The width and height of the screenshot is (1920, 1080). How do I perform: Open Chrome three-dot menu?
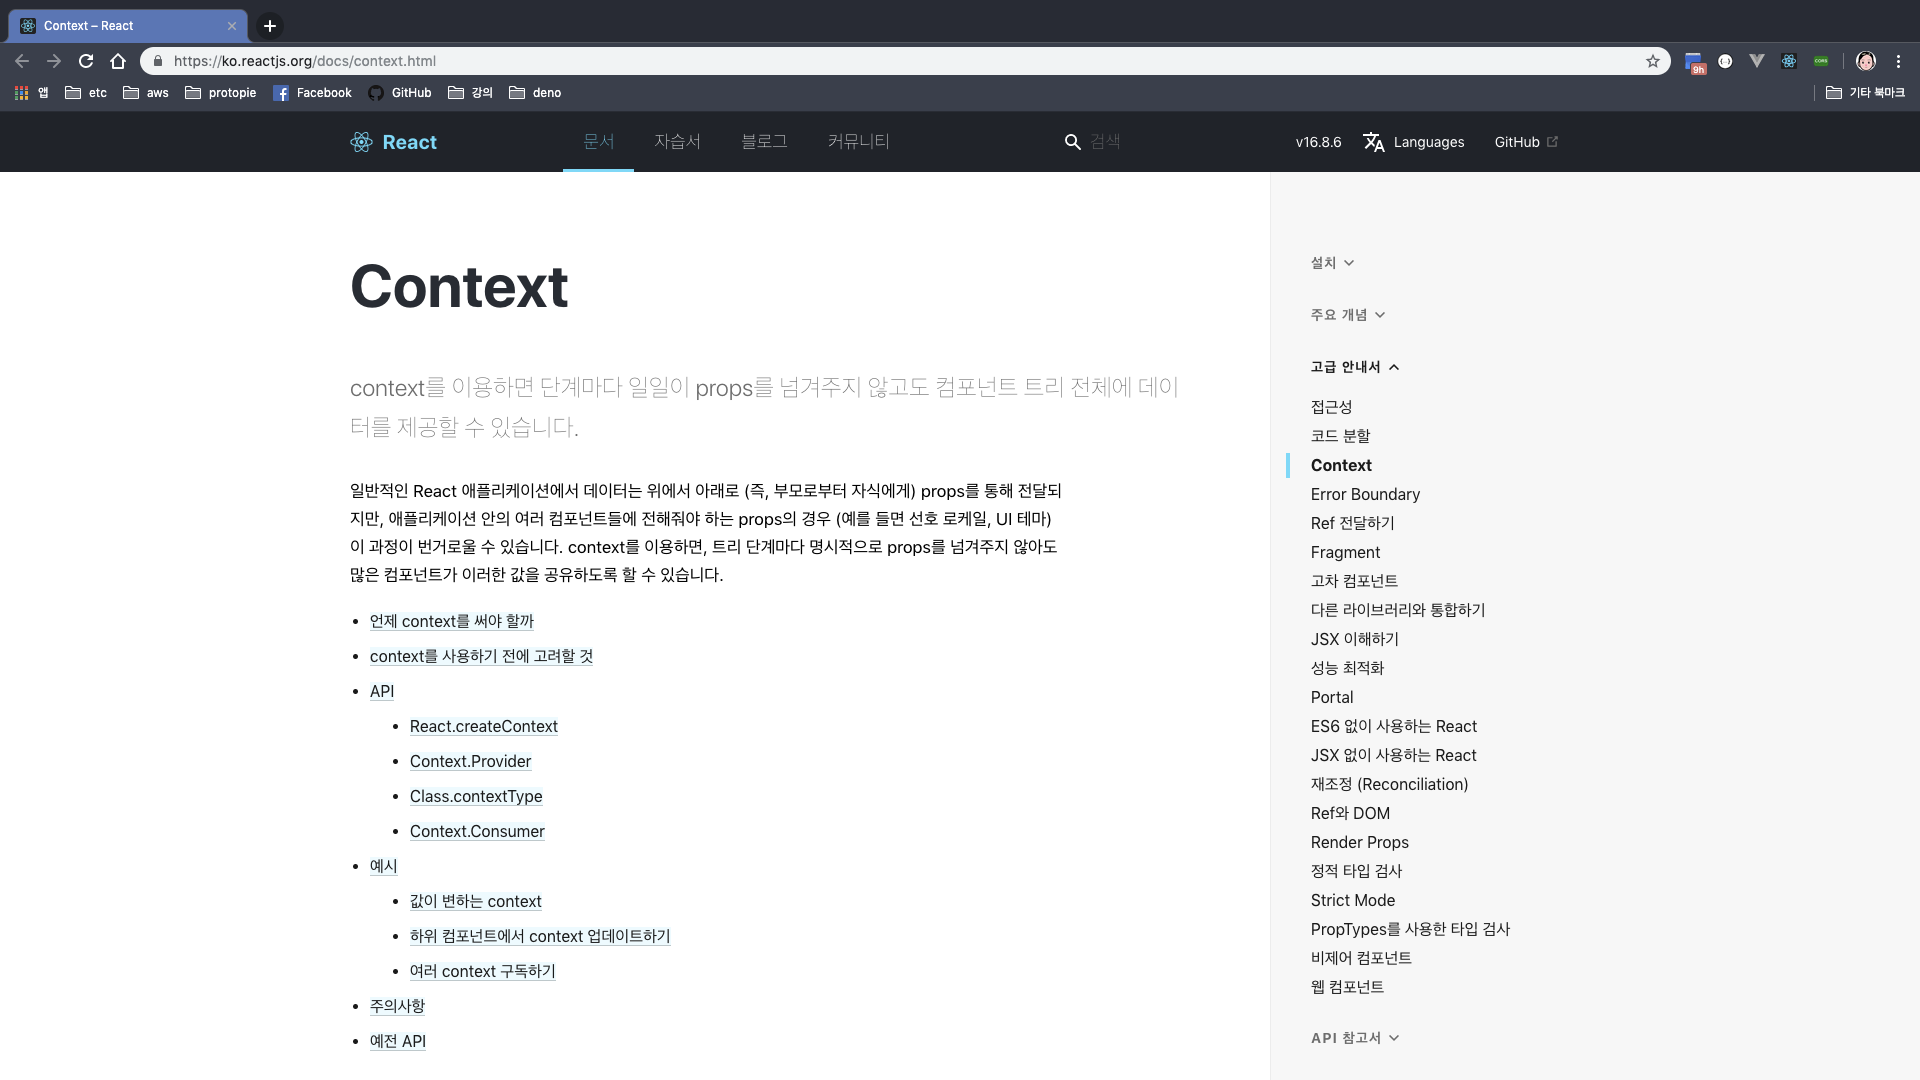(1899, 61)
